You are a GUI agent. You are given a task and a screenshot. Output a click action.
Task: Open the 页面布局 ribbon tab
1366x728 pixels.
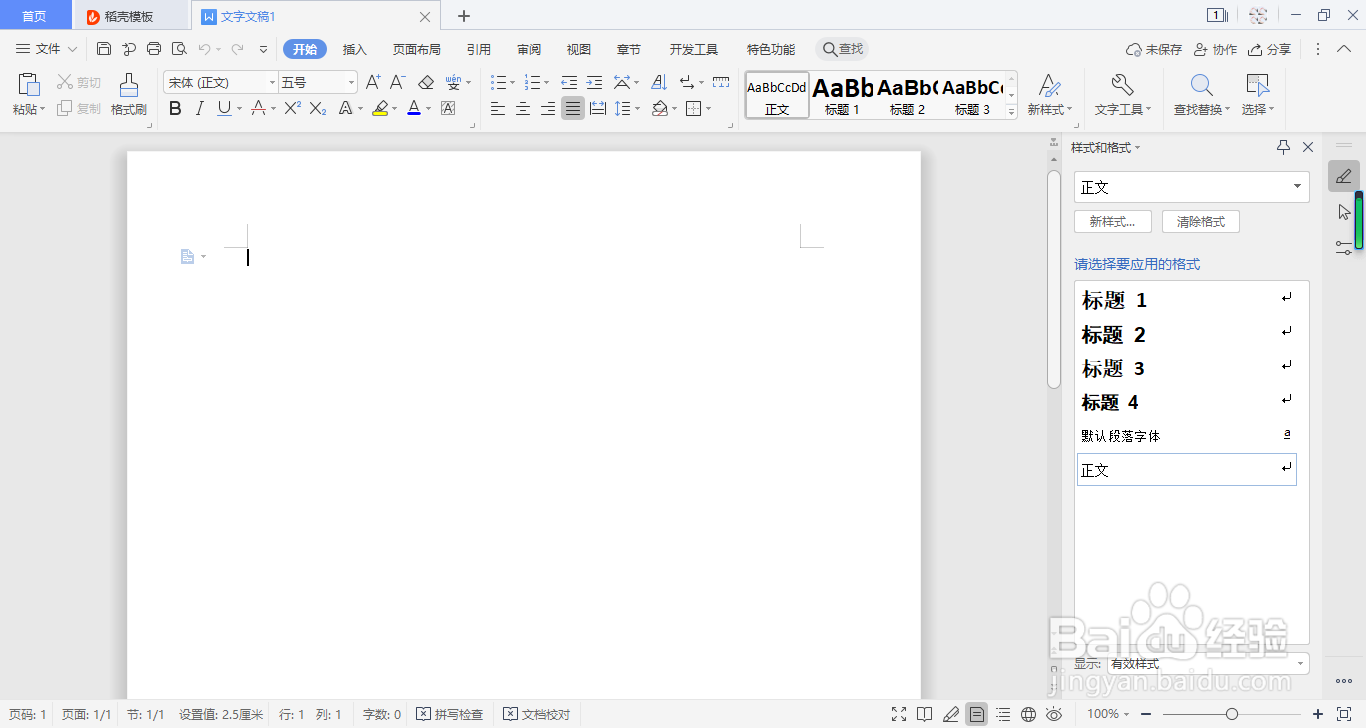[417, 49]
